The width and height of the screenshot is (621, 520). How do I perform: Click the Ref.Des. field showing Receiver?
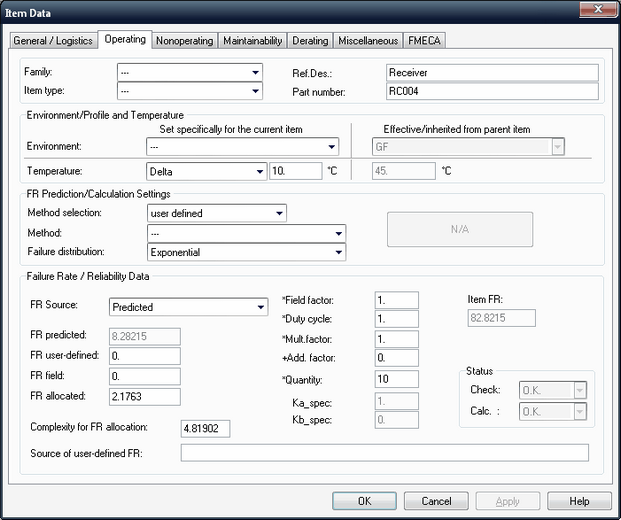click(491, 73)
